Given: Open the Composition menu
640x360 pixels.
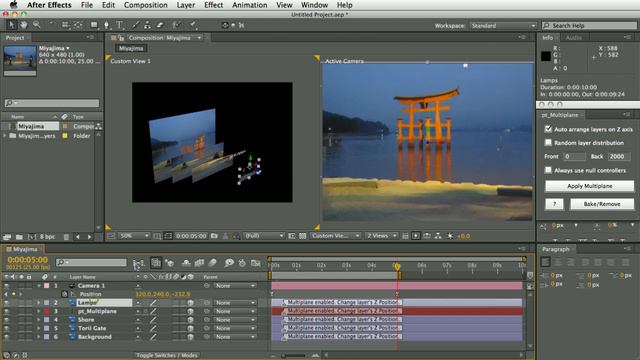Looking at the screenshot, I should (x=146, y=5).
